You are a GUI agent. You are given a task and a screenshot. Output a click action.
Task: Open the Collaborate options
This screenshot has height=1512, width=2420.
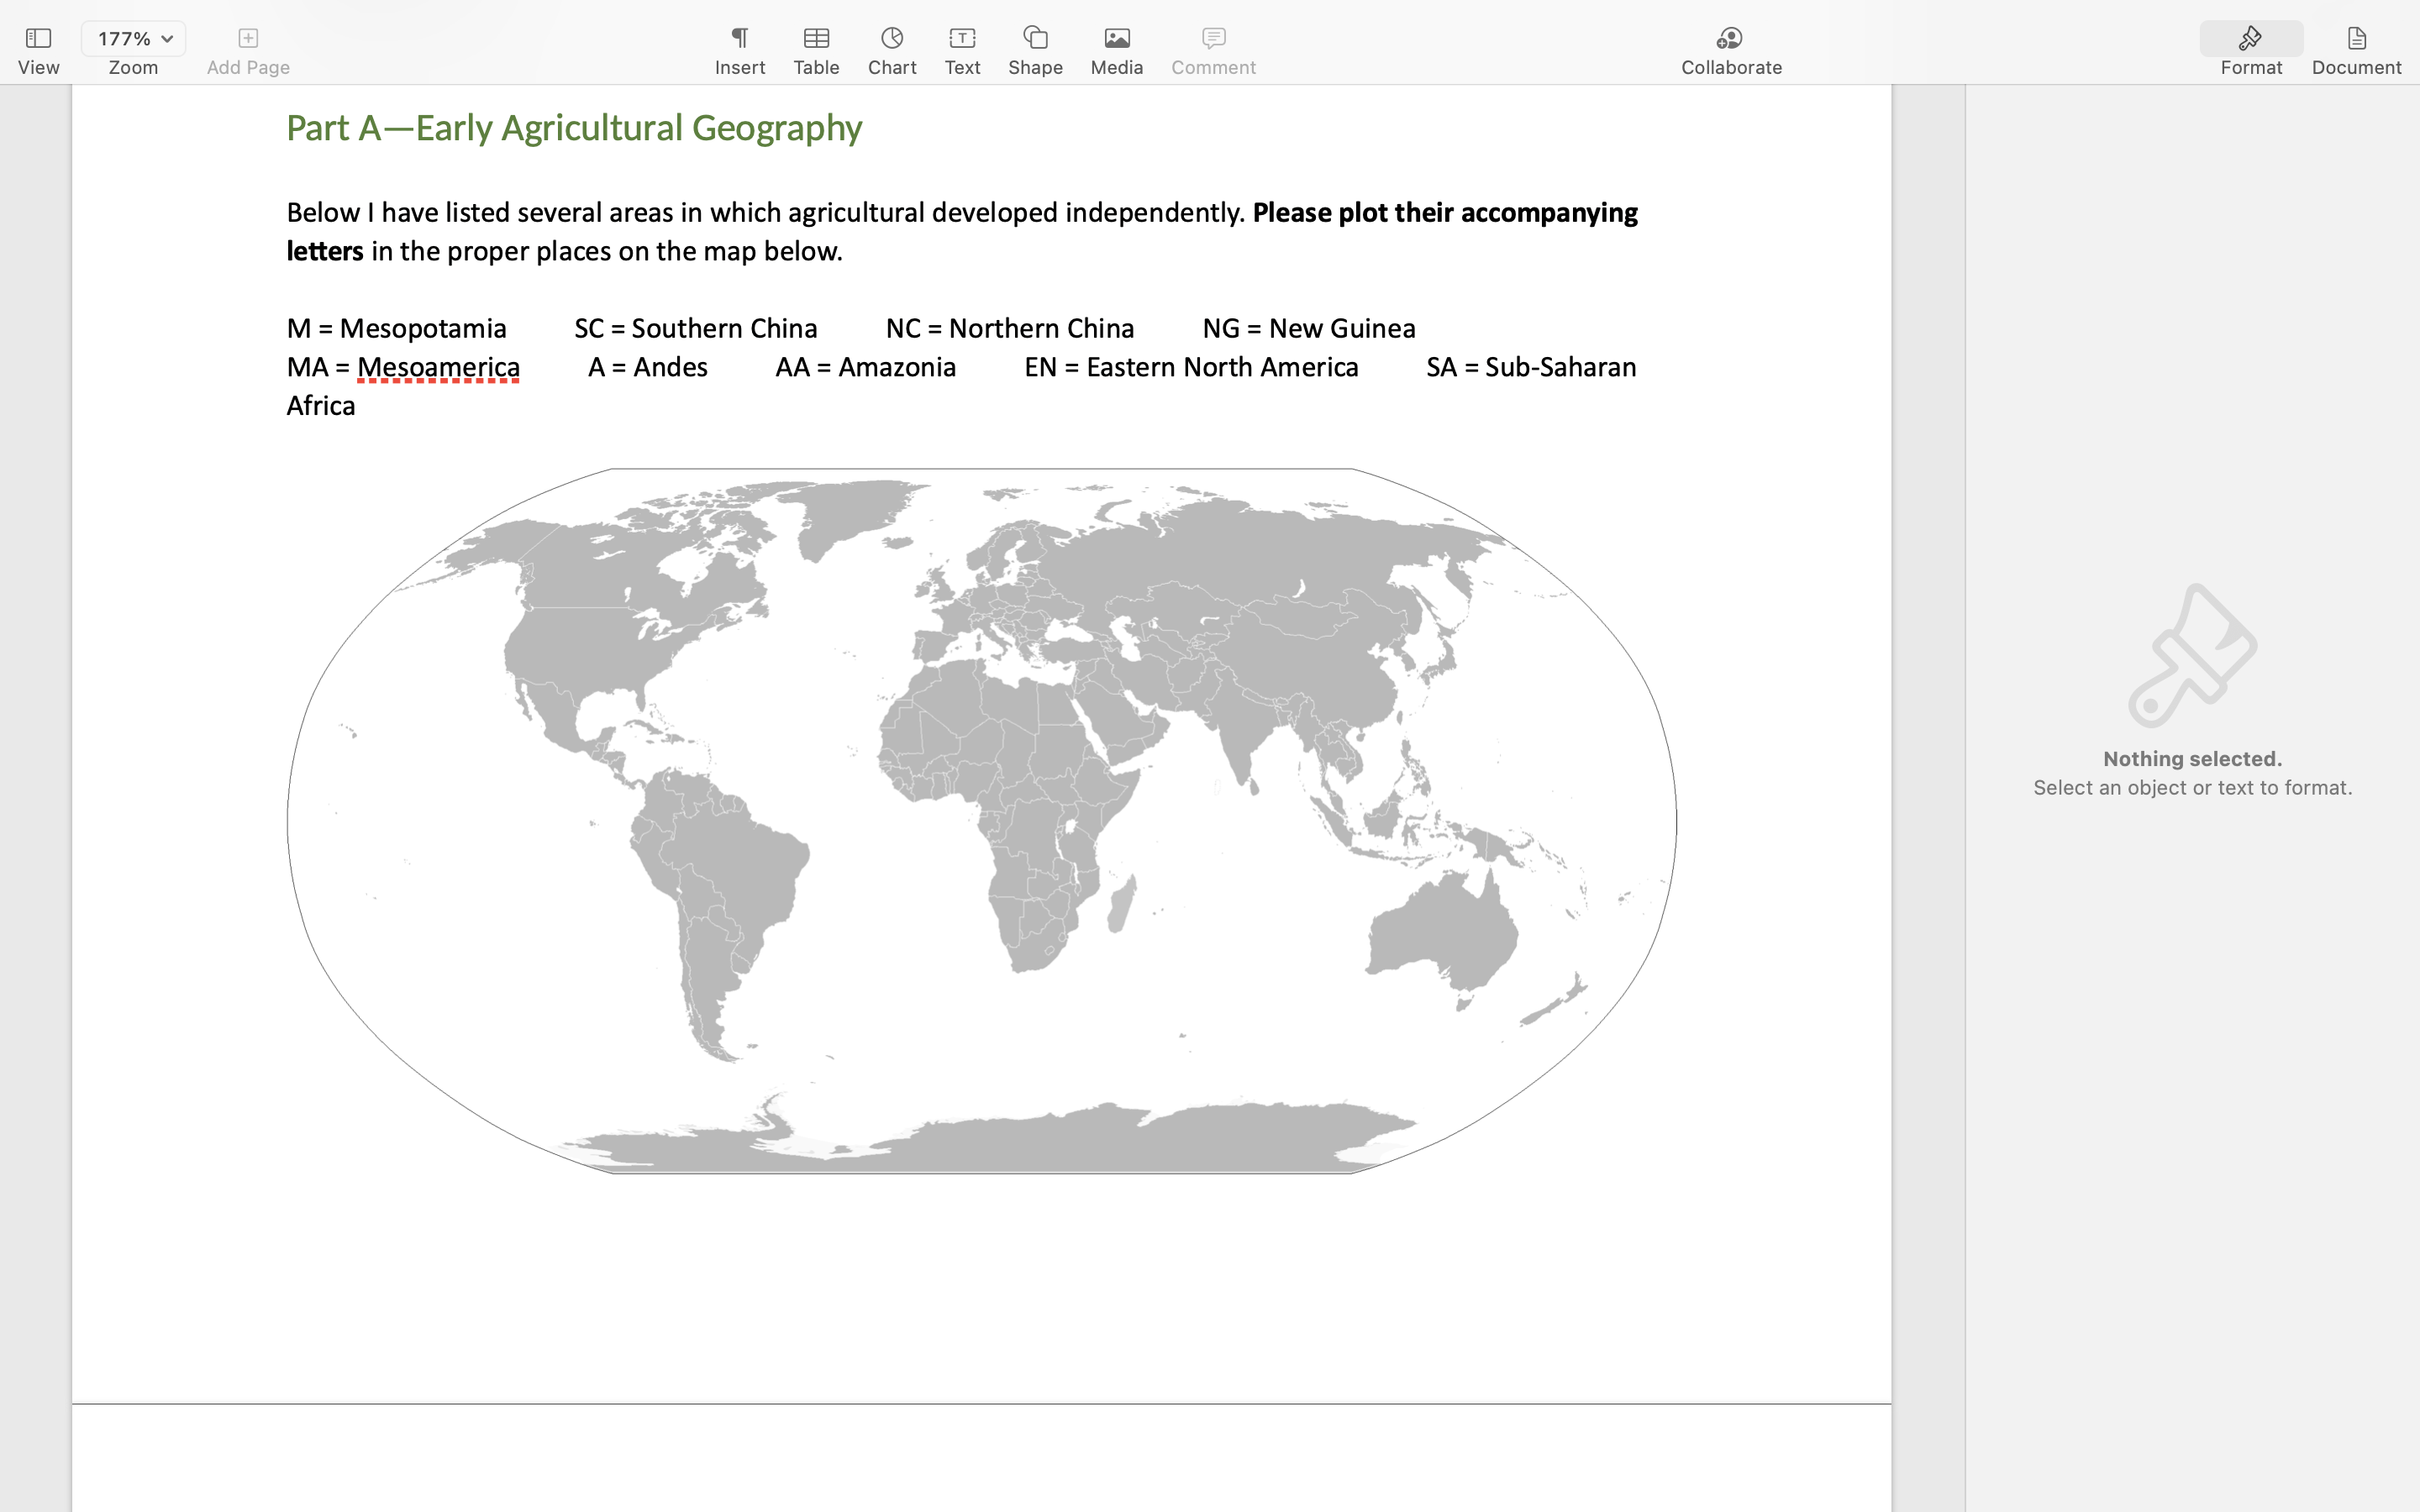[x=1730, y=39]
